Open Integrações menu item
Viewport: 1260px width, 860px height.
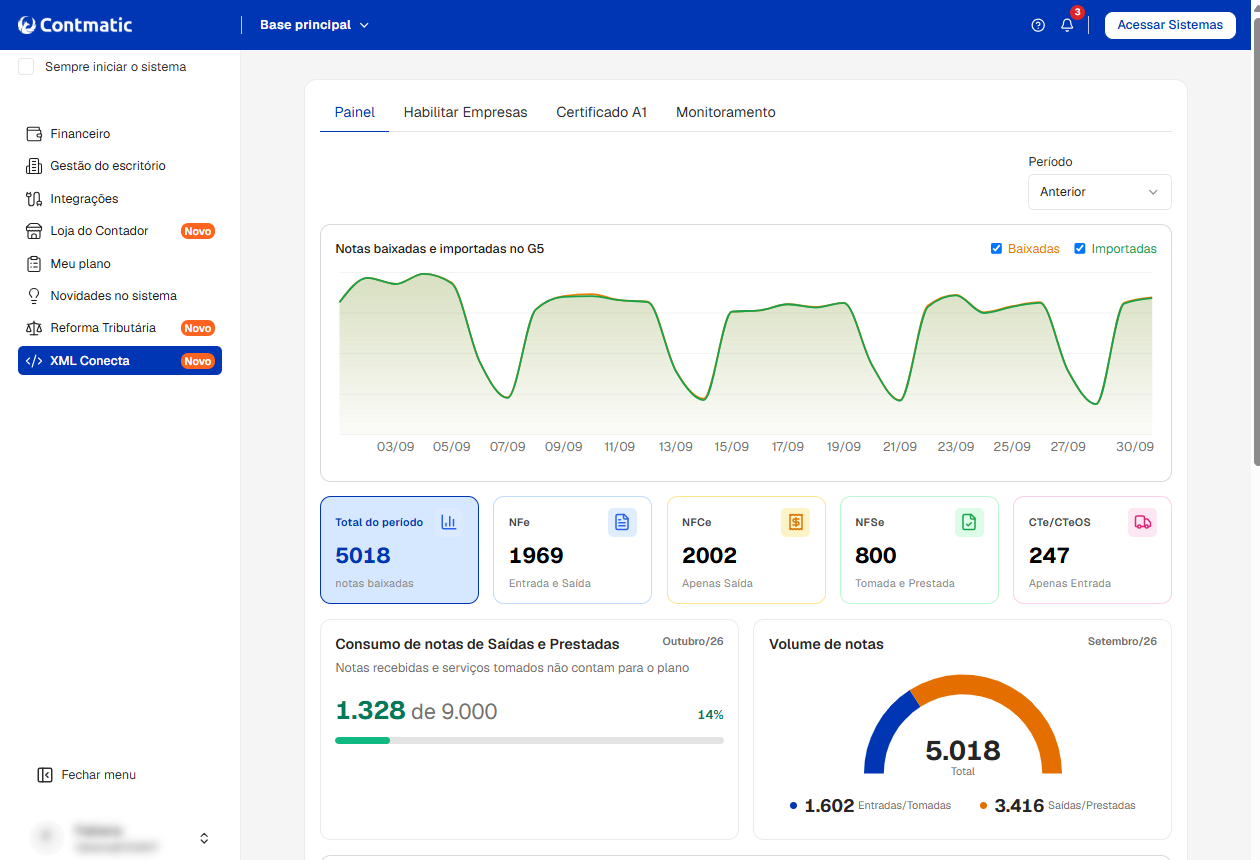[x=120, y=199]
